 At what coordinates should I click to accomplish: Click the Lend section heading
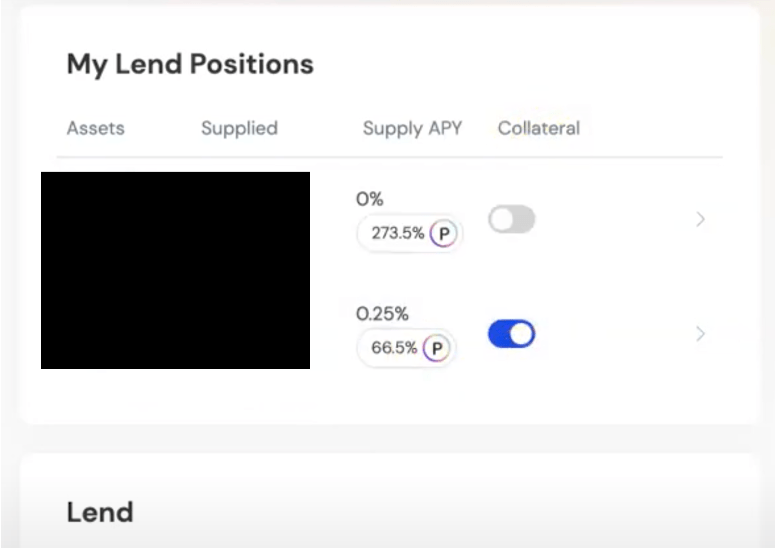point(100,513)
